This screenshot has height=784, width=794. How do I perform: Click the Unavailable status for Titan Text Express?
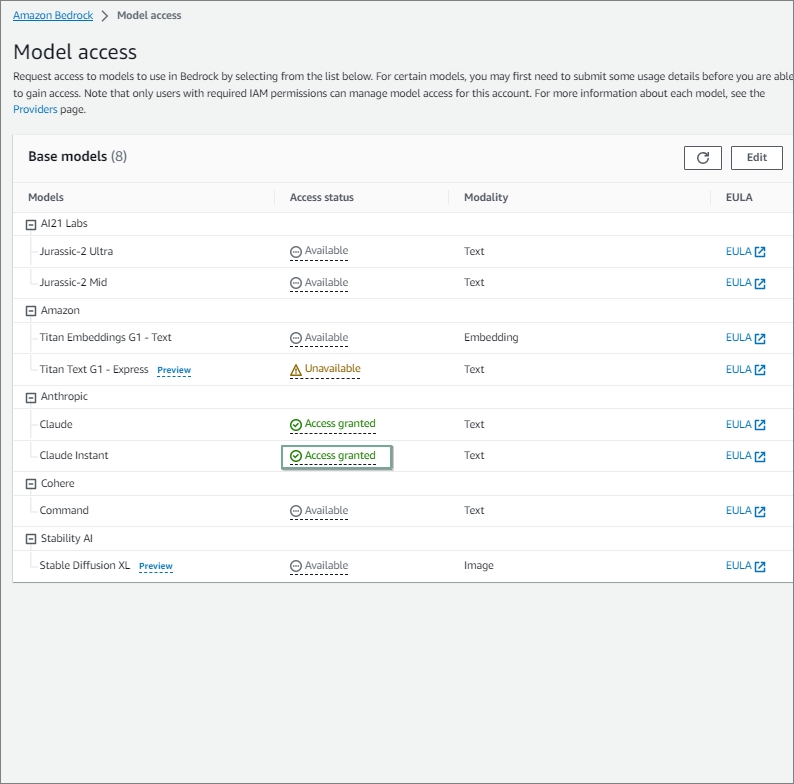pos(325,369)
